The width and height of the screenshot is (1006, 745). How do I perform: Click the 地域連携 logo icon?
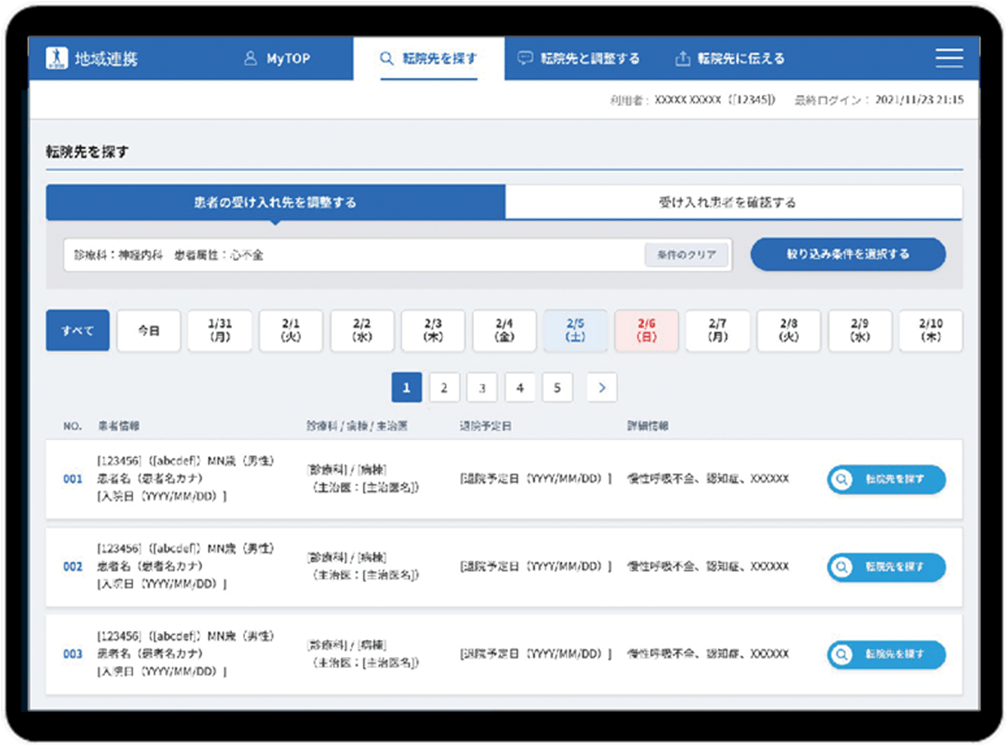(57, 59)
